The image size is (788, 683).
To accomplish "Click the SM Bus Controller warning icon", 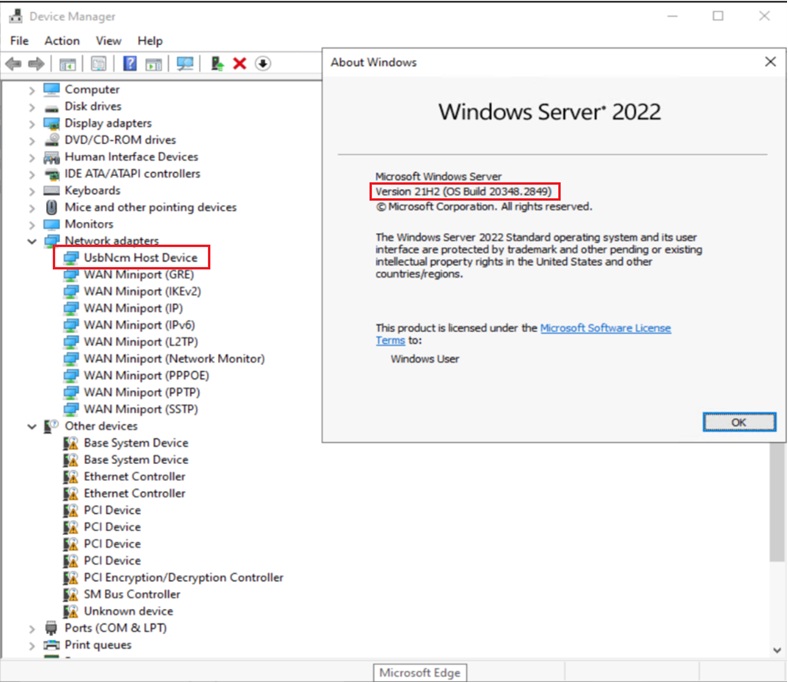I will 71,595.
